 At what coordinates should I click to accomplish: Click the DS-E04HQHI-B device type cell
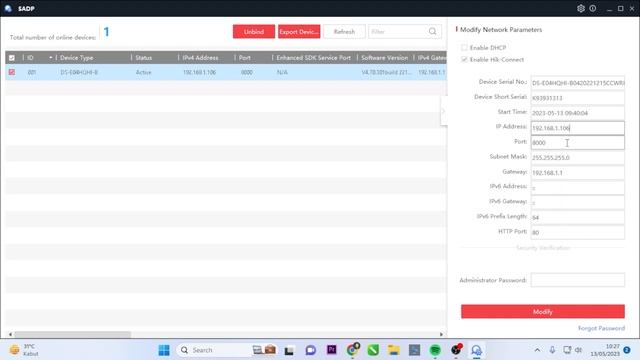pyautogui.click(x=79, y=72)
